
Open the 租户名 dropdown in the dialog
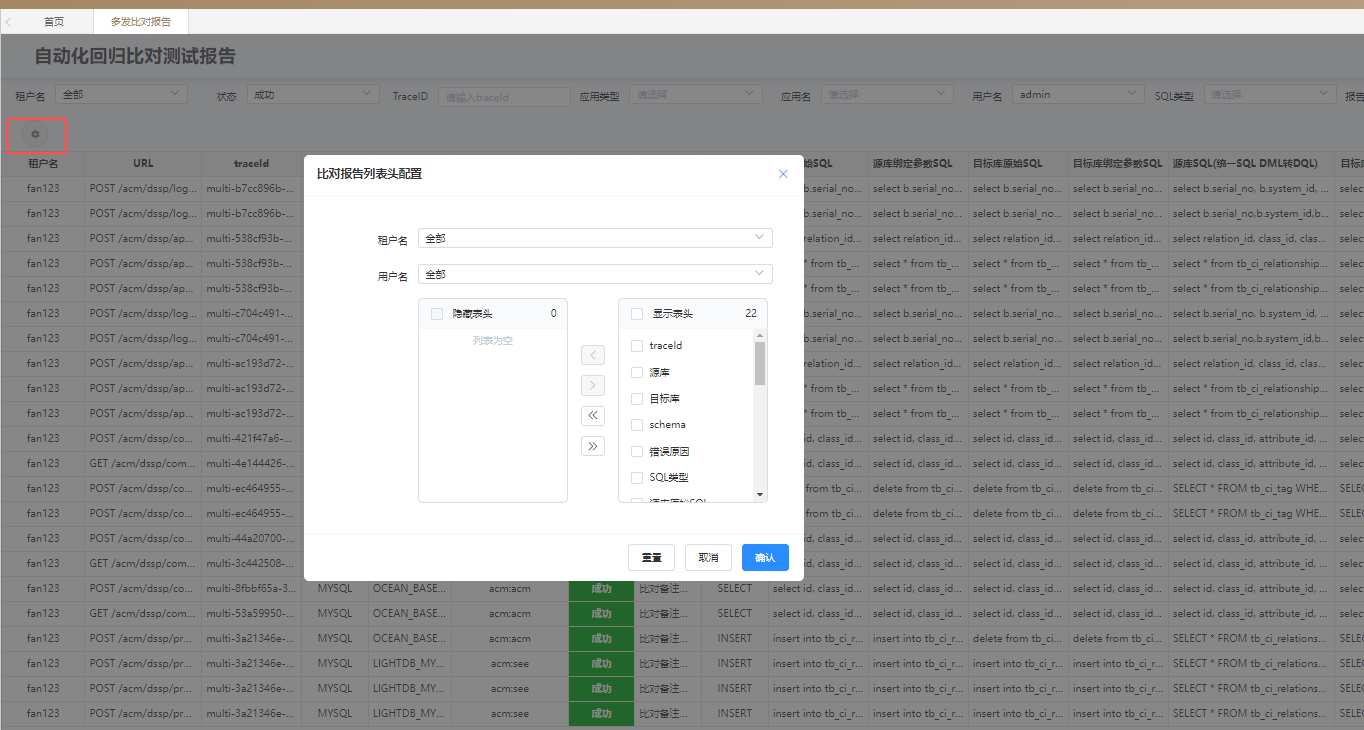coord(595,237)
